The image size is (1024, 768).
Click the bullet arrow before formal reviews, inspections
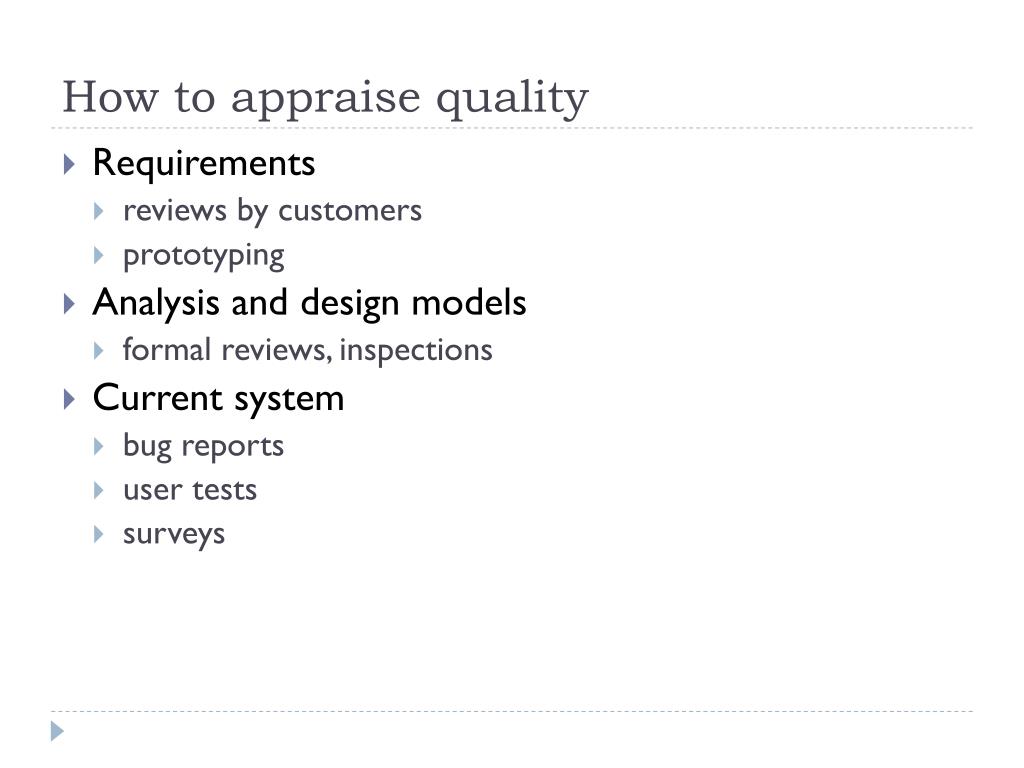(x=99, y=351)
